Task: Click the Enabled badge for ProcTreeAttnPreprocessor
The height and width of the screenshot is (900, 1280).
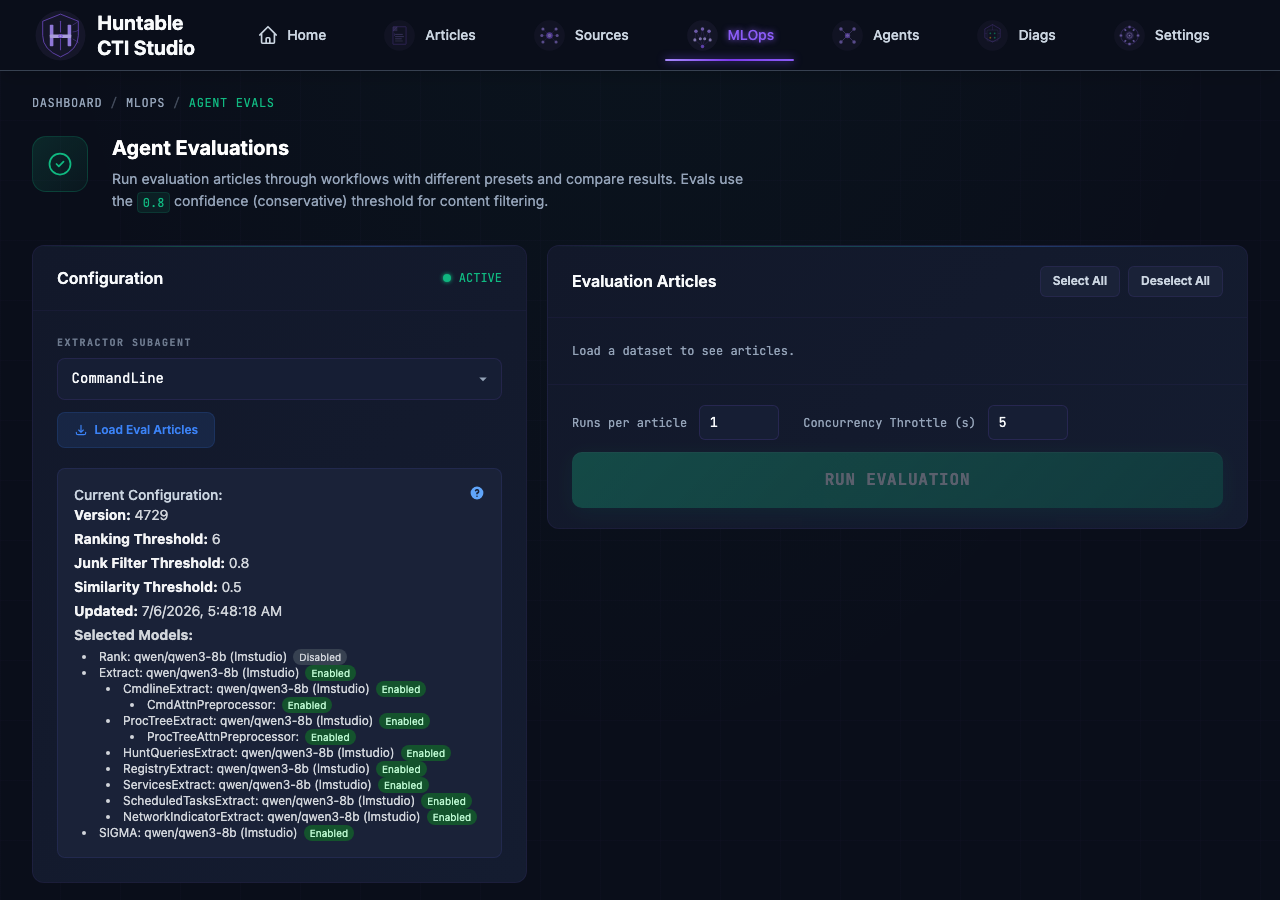Action: (330, 737)
